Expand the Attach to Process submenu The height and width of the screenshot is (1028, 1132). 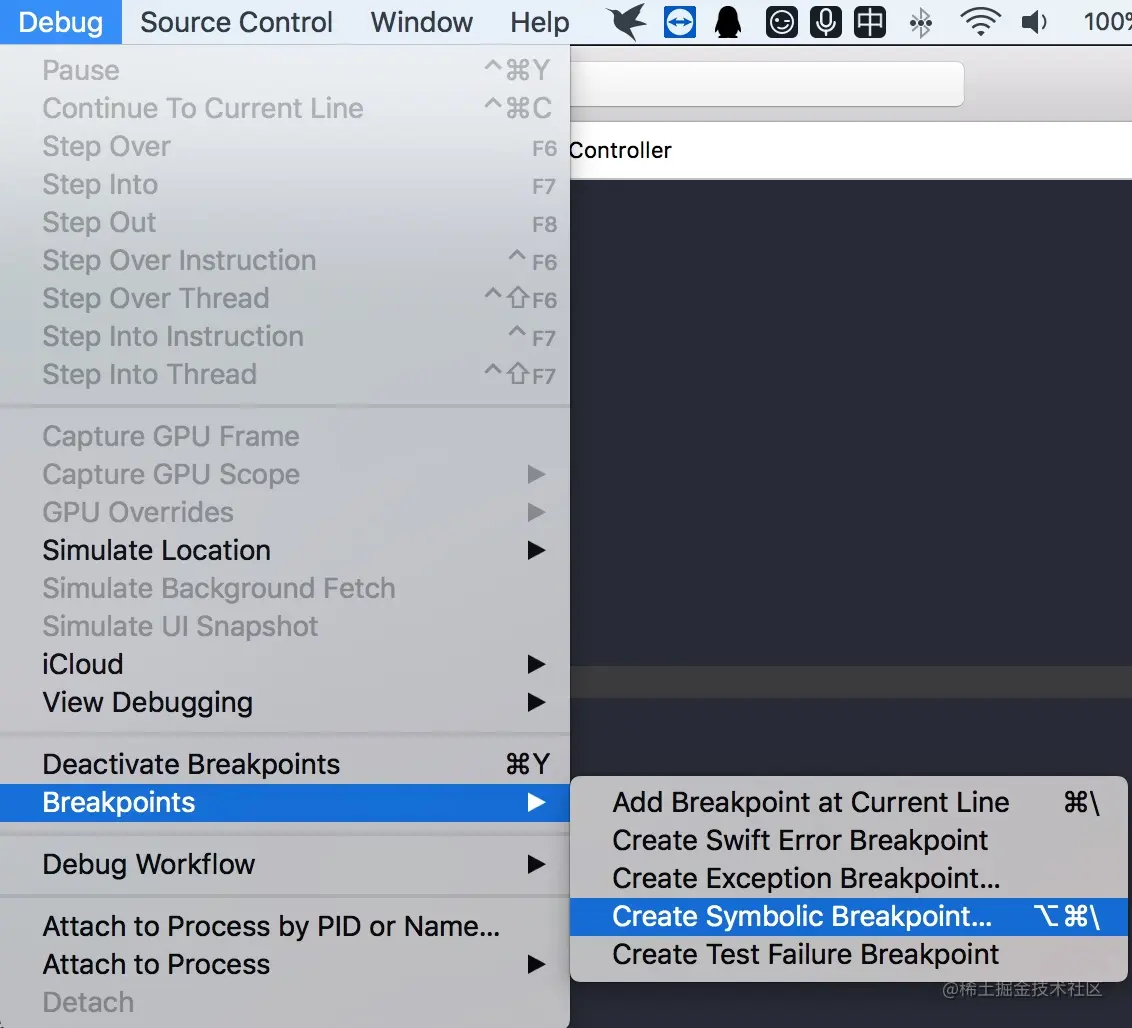284,964
